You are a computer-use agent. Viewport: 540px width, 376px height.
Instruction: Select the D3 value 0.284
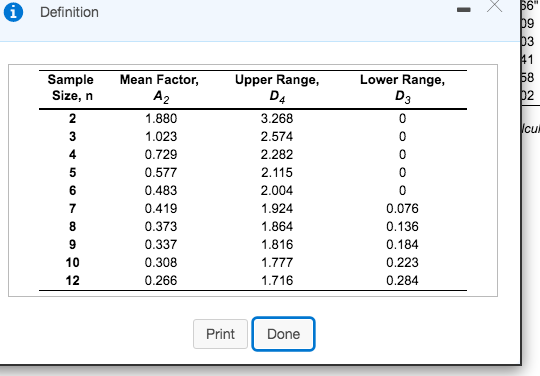point(402,280)
